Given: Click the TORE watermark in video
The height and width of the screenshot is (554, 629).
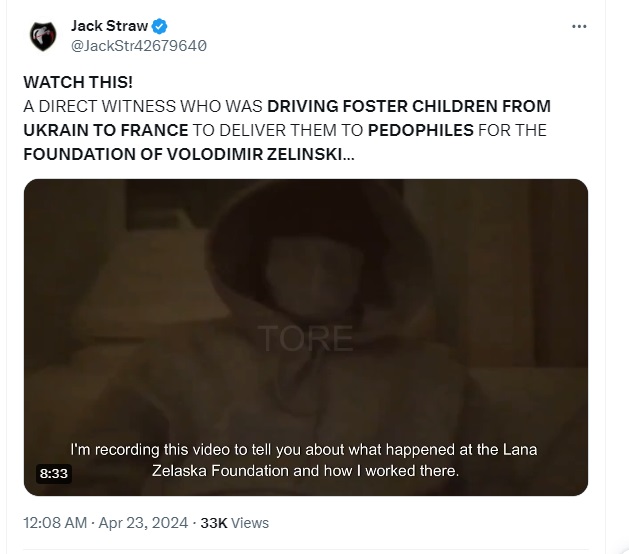Looking at the screenshot, I should tap(305, 339).
